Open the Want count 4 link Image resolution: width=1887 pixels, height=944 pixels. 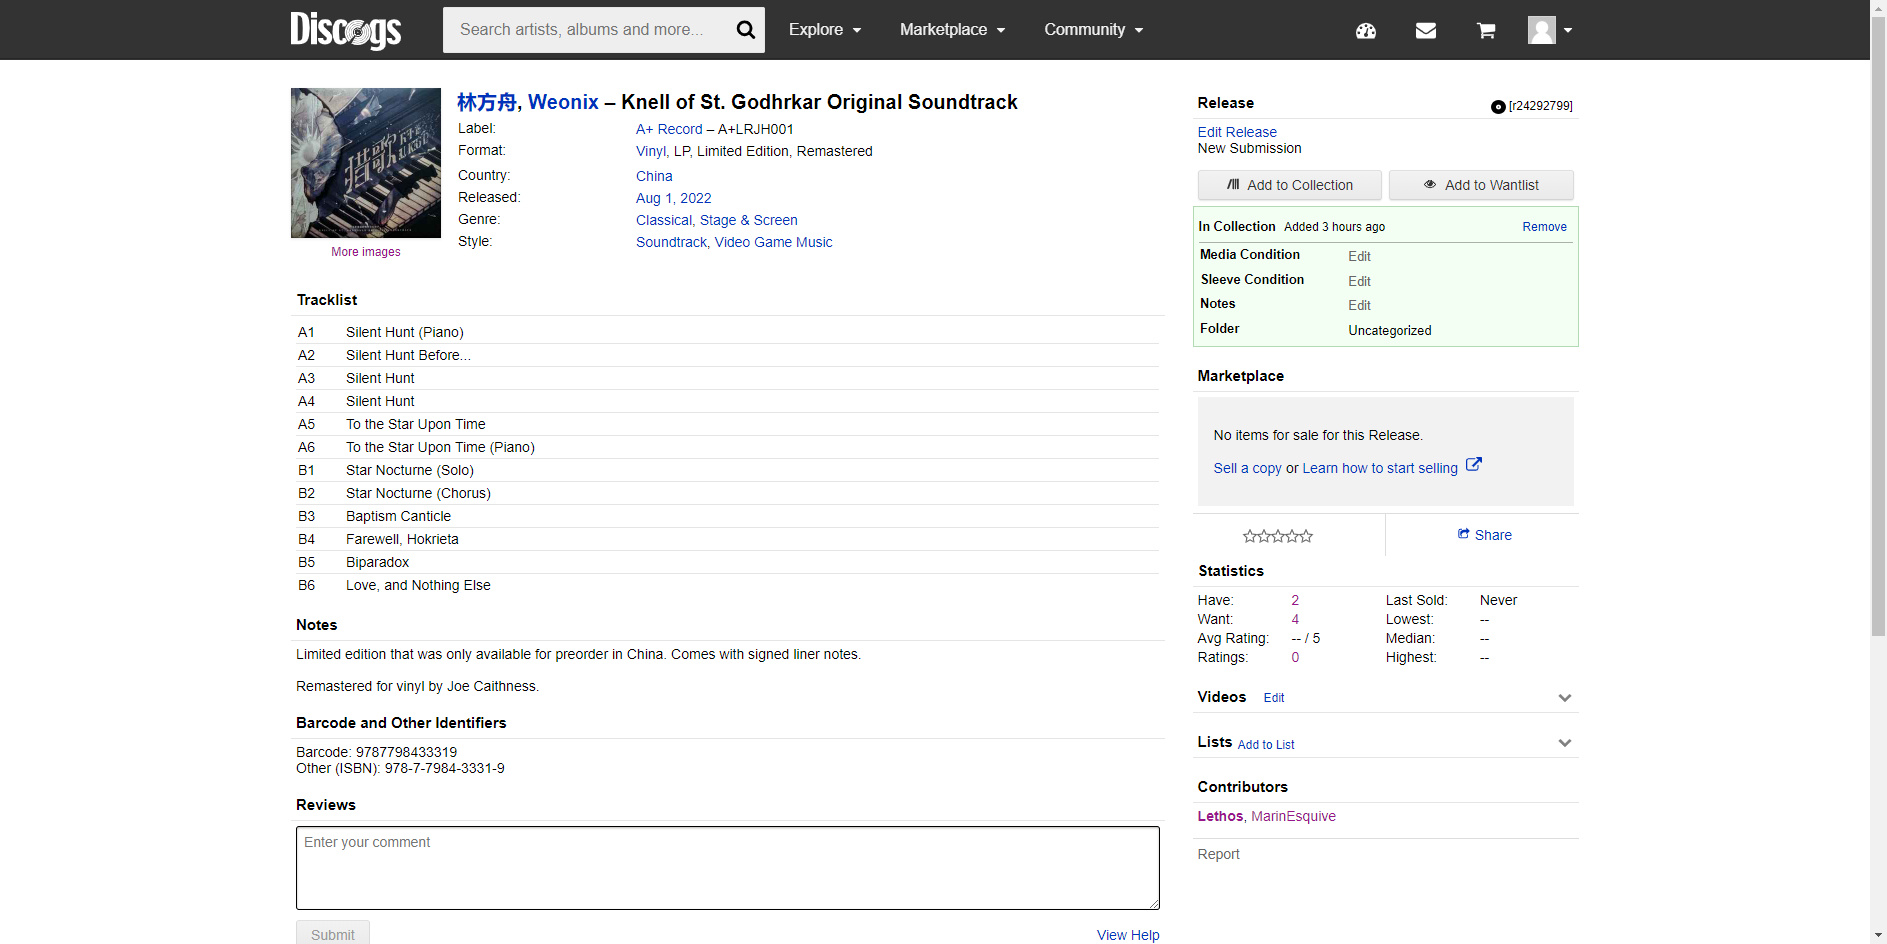[1295, 619]
